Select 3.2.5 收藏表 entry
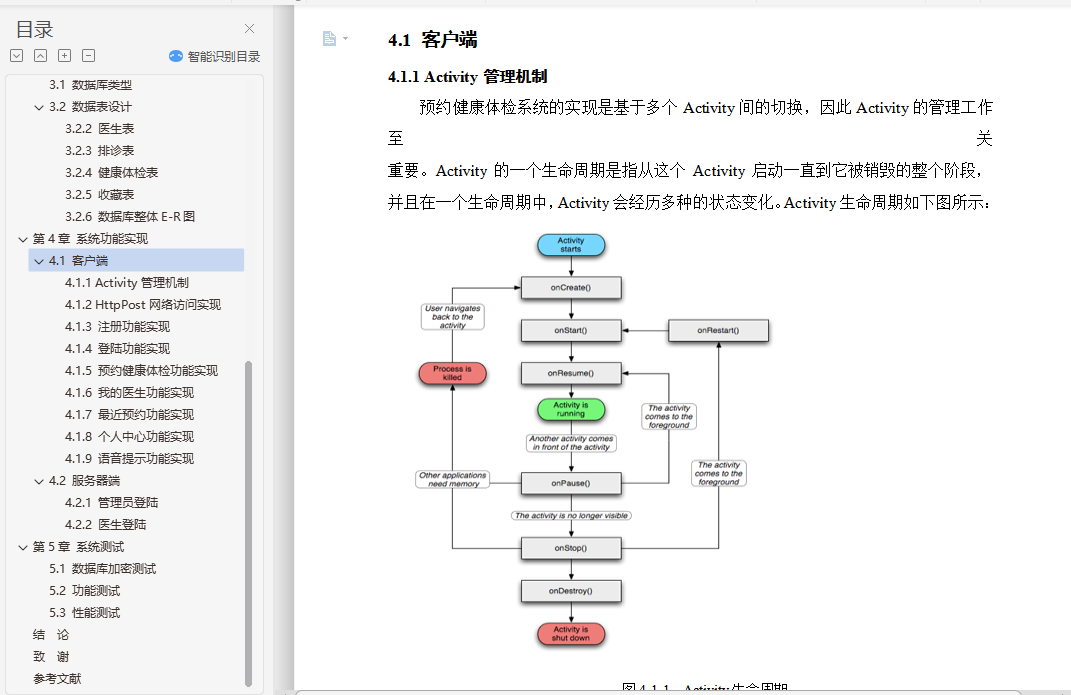Viewport: 1071px width, 695px height. pos(100,195)
